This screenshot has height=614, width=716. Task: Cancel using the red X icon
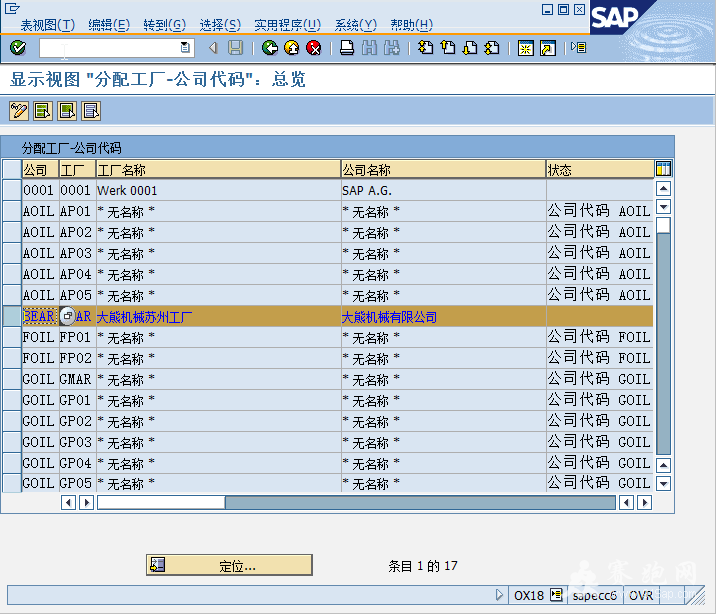(x=314, y=47)
